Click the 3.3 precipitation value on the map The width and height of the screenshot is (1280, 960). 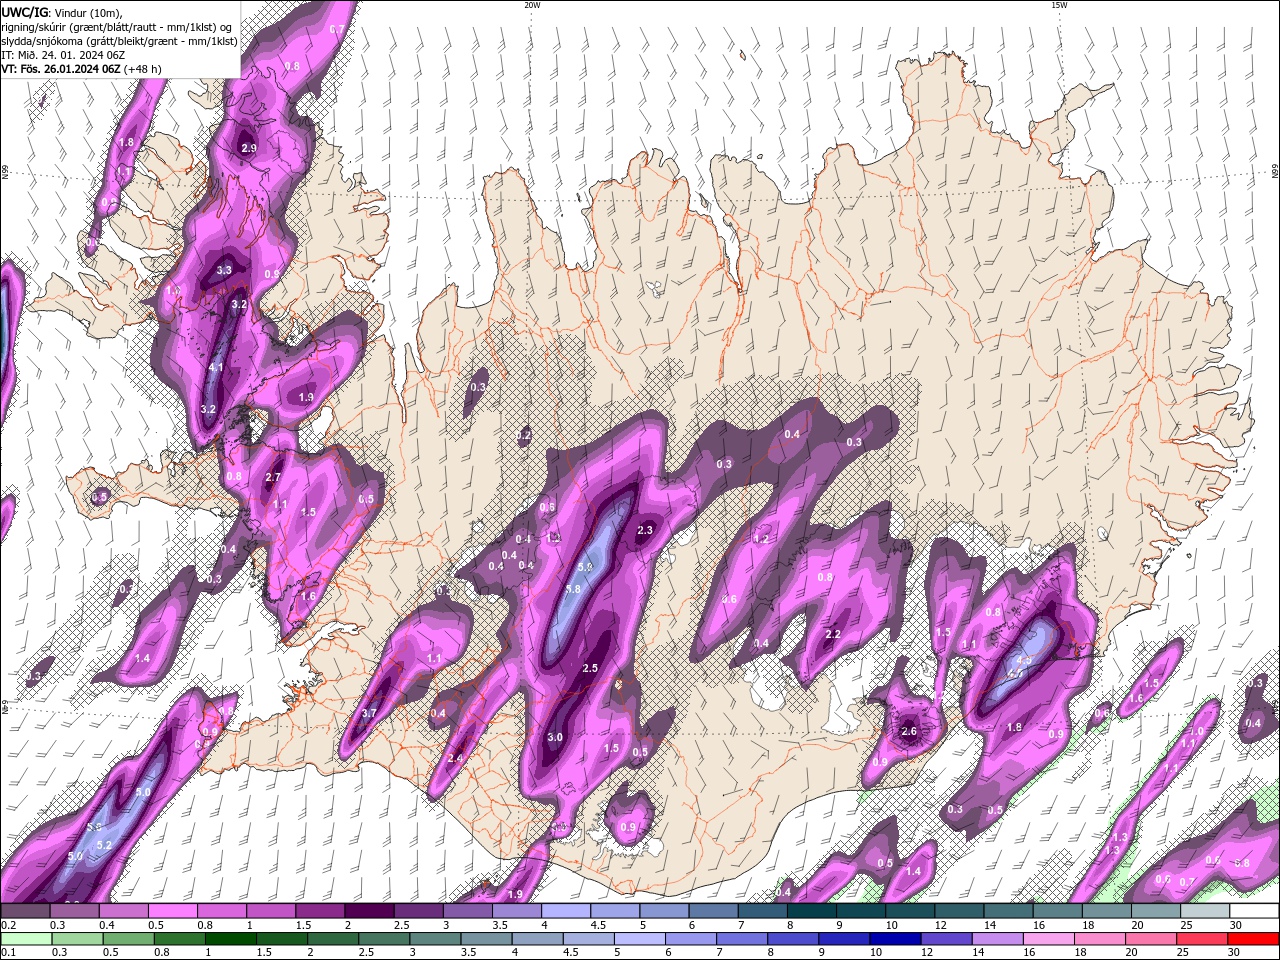pyautogui.click(x=224, y=270)
